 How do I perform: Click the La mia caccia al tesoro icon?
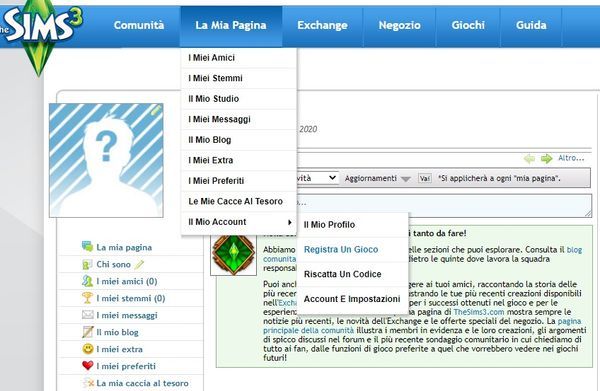coord(88,382)
